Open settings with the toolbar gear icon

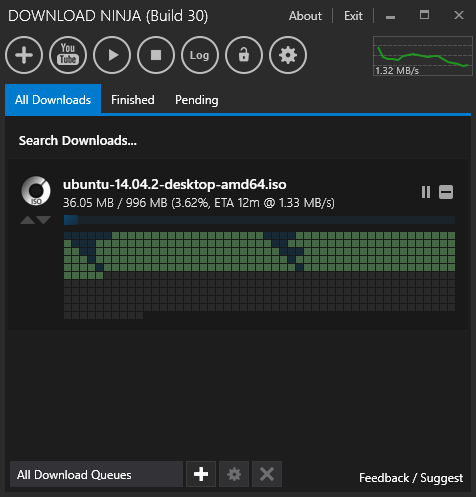288,55
